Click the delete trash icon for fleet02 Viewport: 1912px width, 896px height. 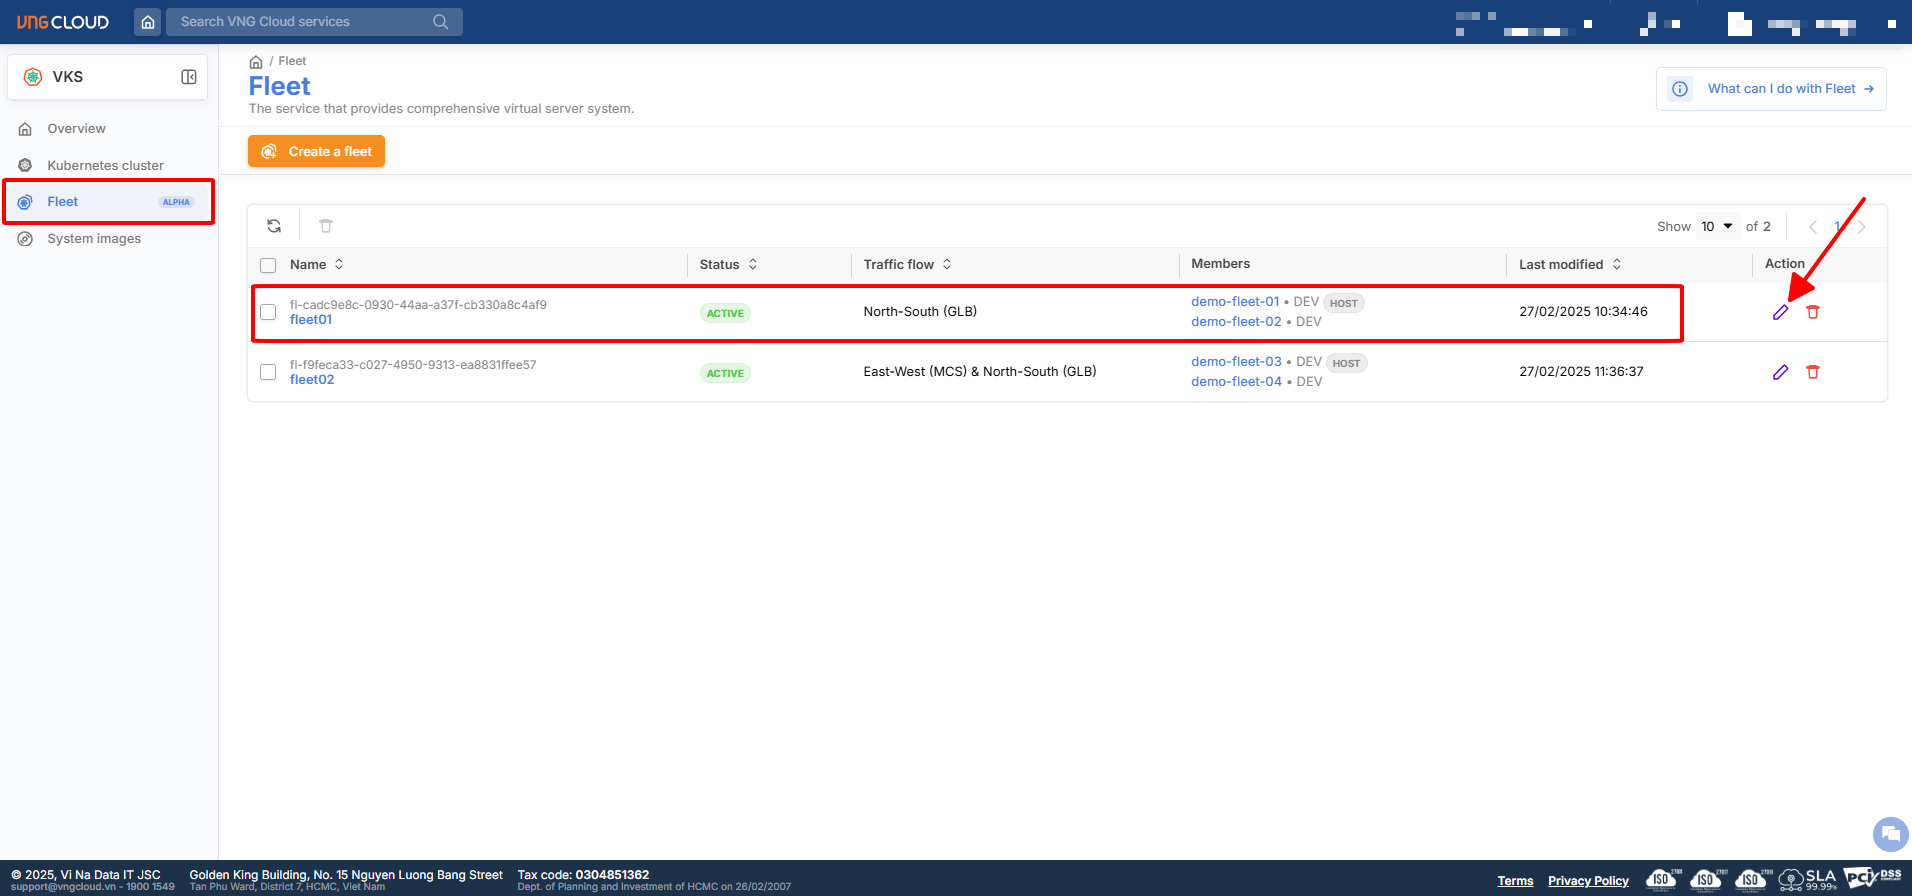tap(1812, 372)
